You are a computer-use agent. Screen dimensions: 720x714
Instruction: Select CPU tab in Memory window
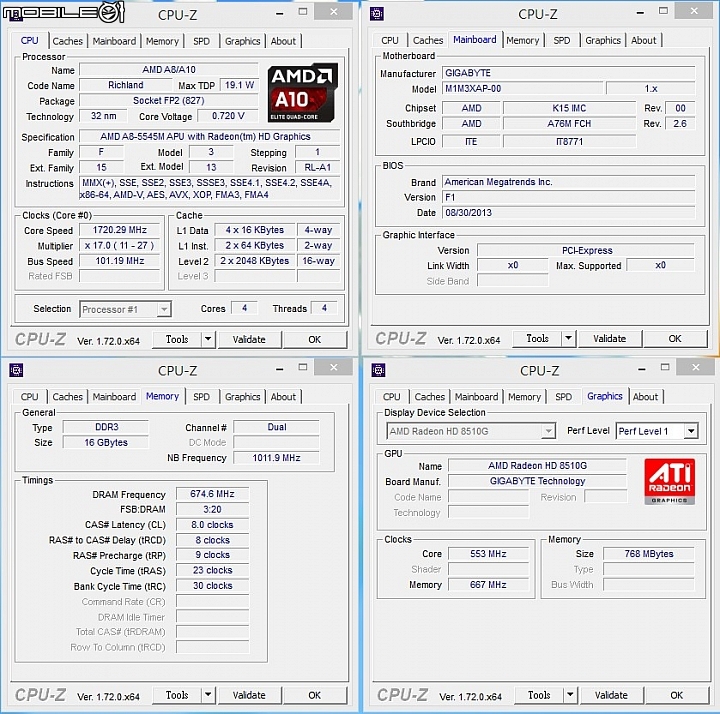pyautogui.click(x=29, y=396)
